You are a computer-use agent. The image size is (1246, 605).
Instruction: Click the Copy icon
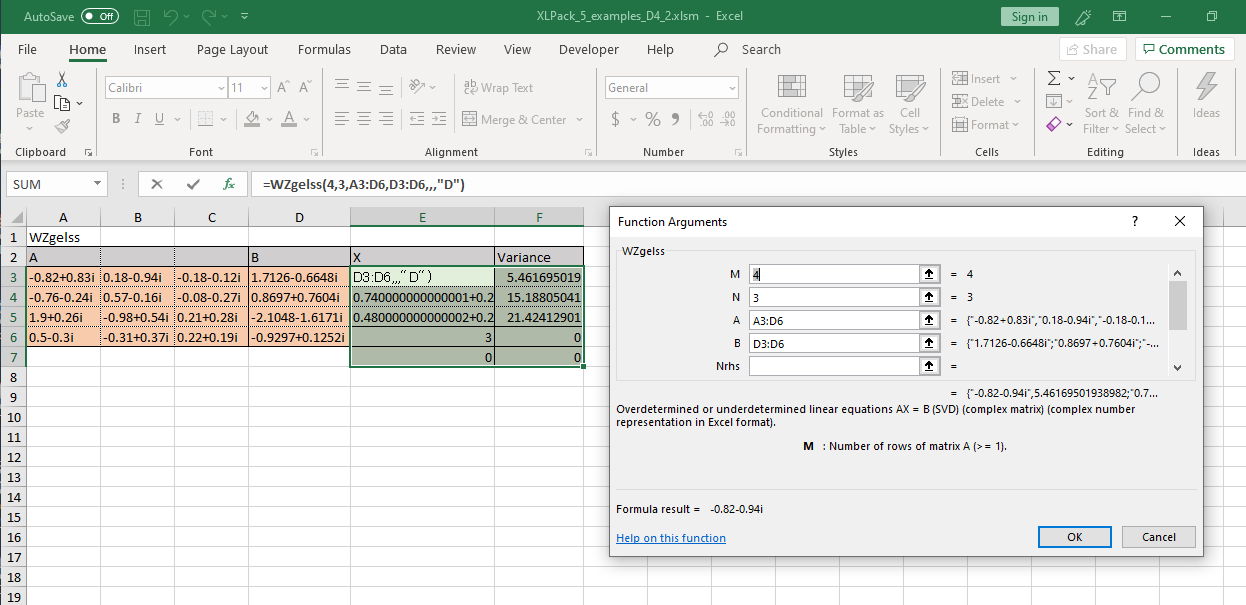click(x=62, y=103)
